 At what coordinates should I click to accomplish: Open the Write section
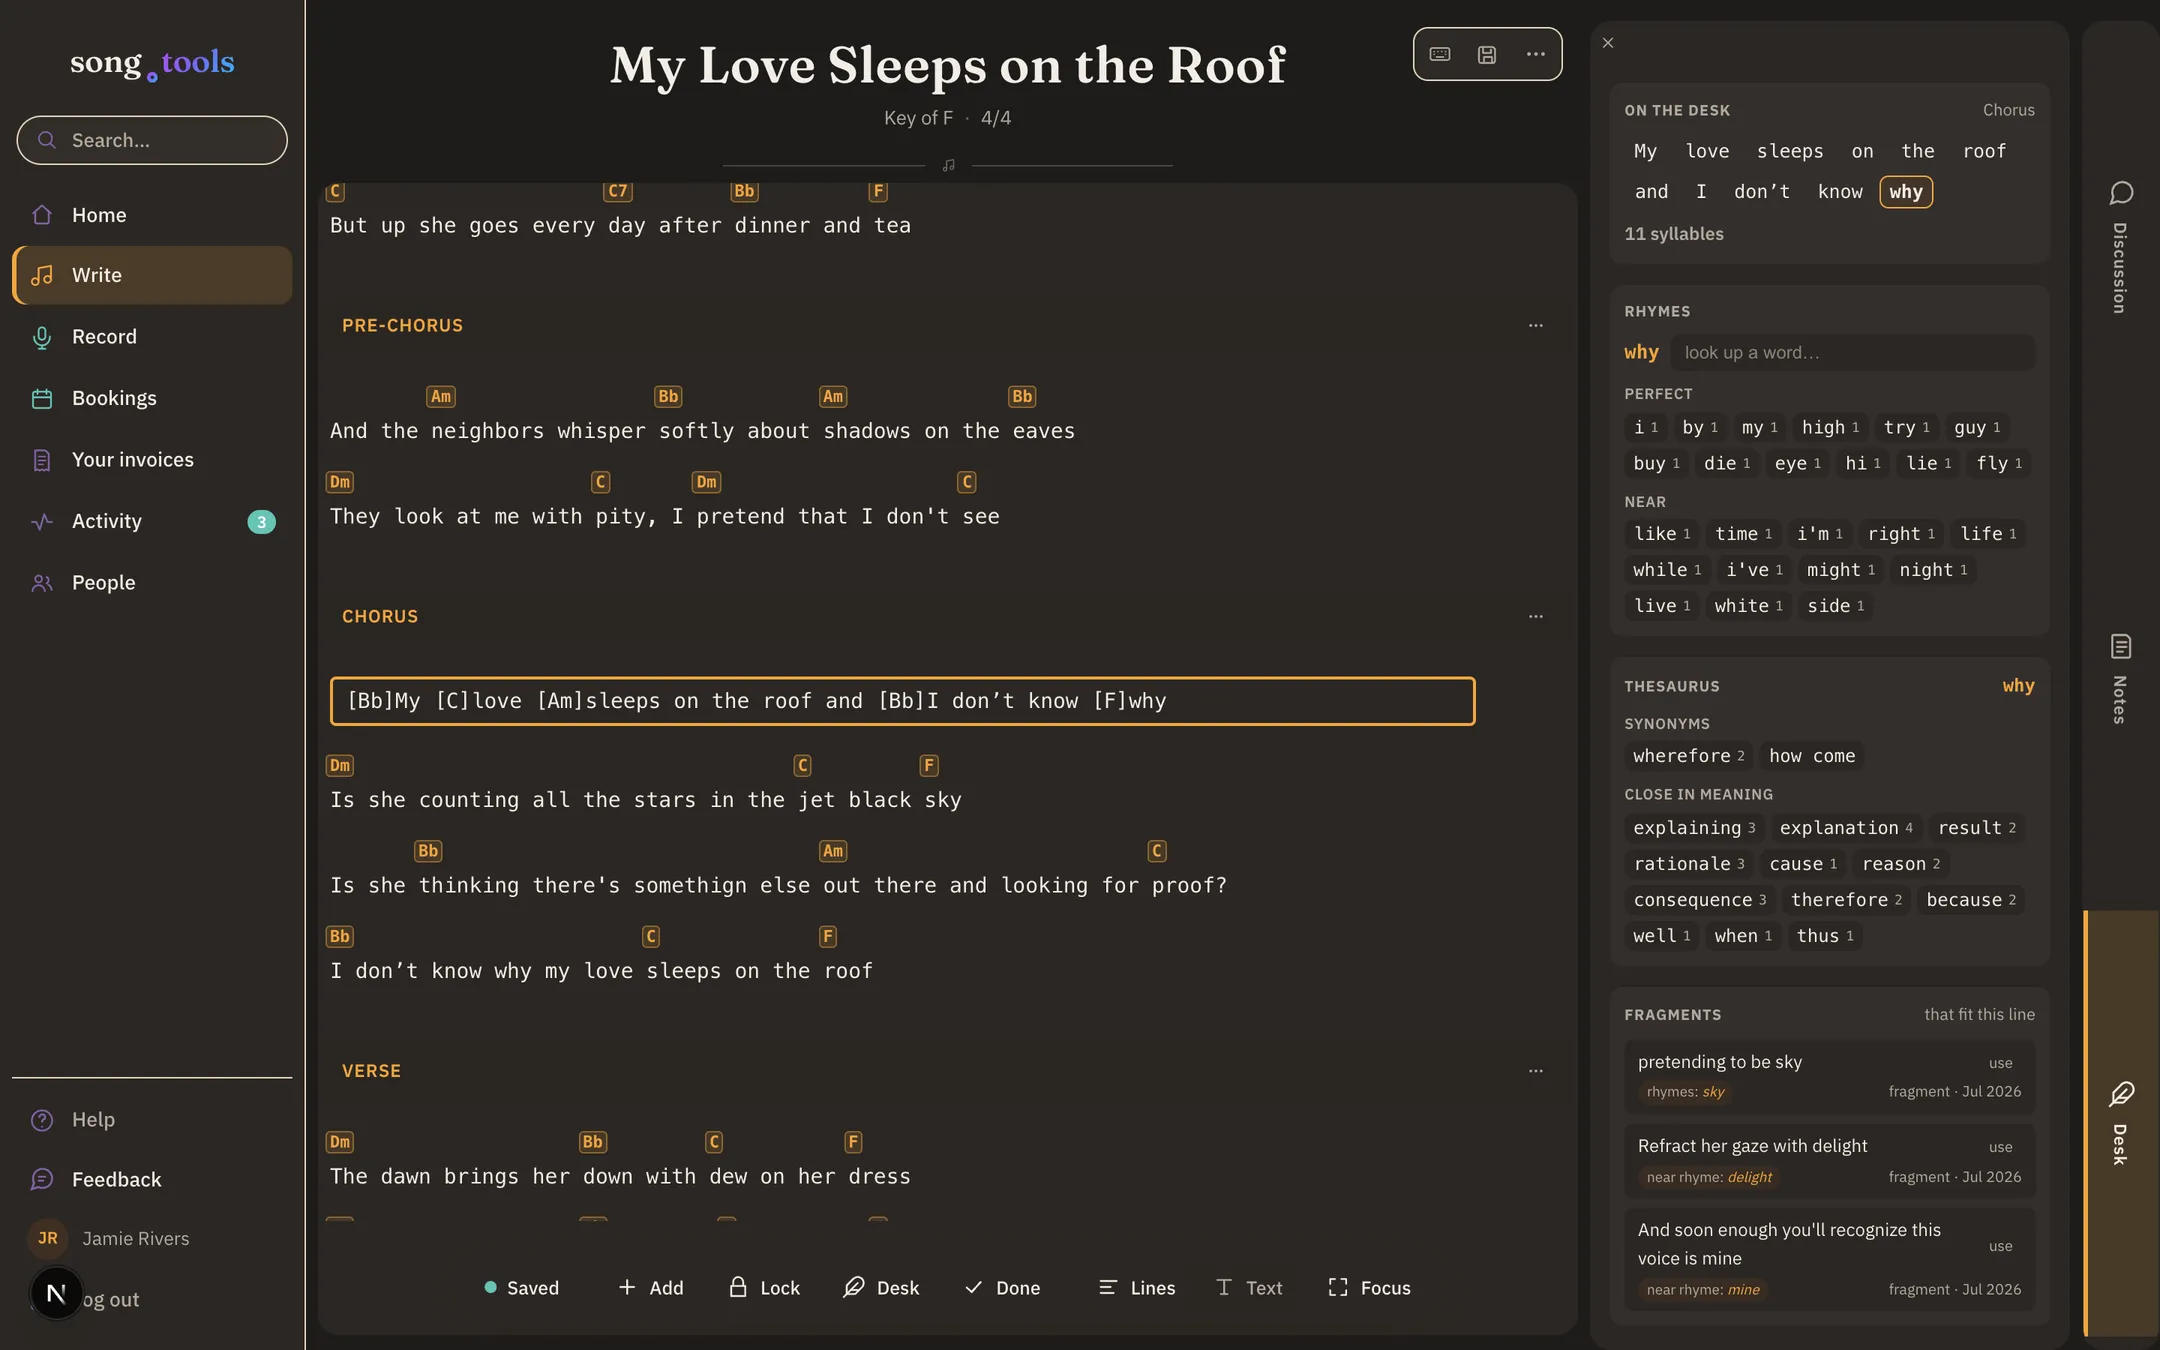[152, 275]
